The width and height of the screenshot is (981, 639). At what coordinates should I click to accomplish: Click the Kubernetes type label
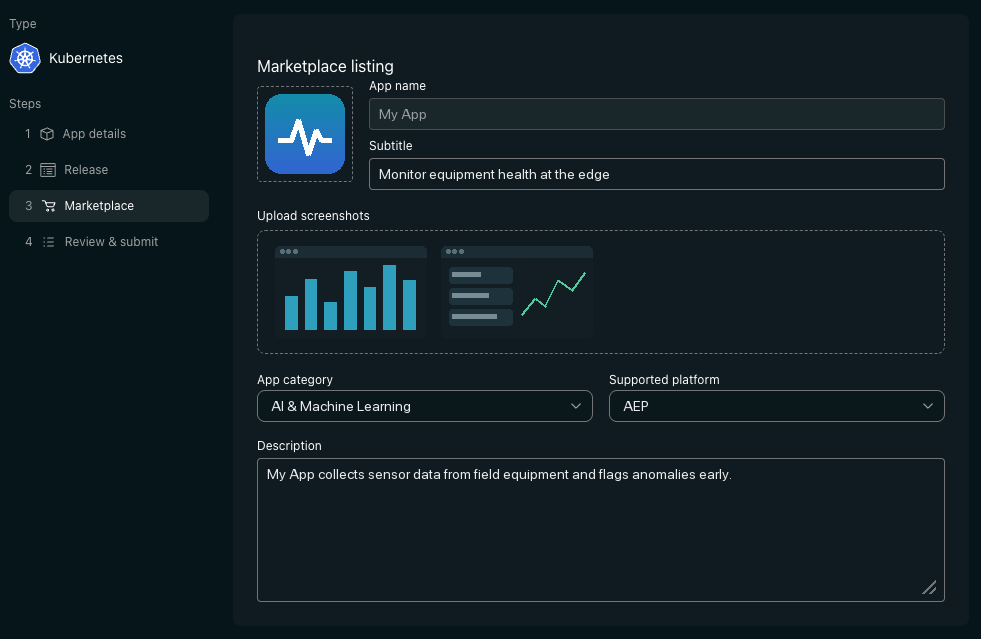86,58
